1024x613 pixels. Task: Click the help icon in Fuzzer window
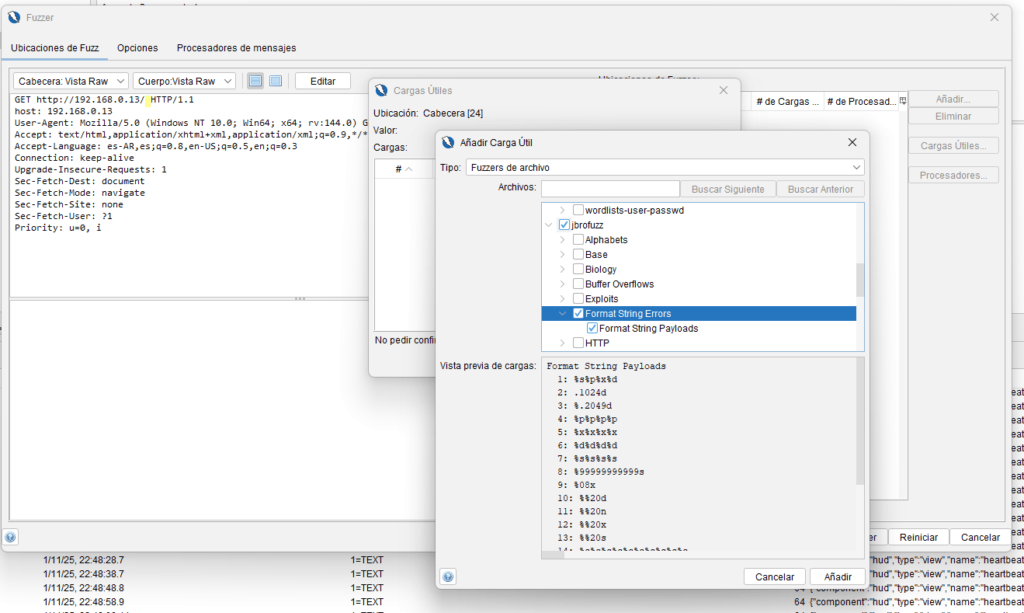pos(10,537)
